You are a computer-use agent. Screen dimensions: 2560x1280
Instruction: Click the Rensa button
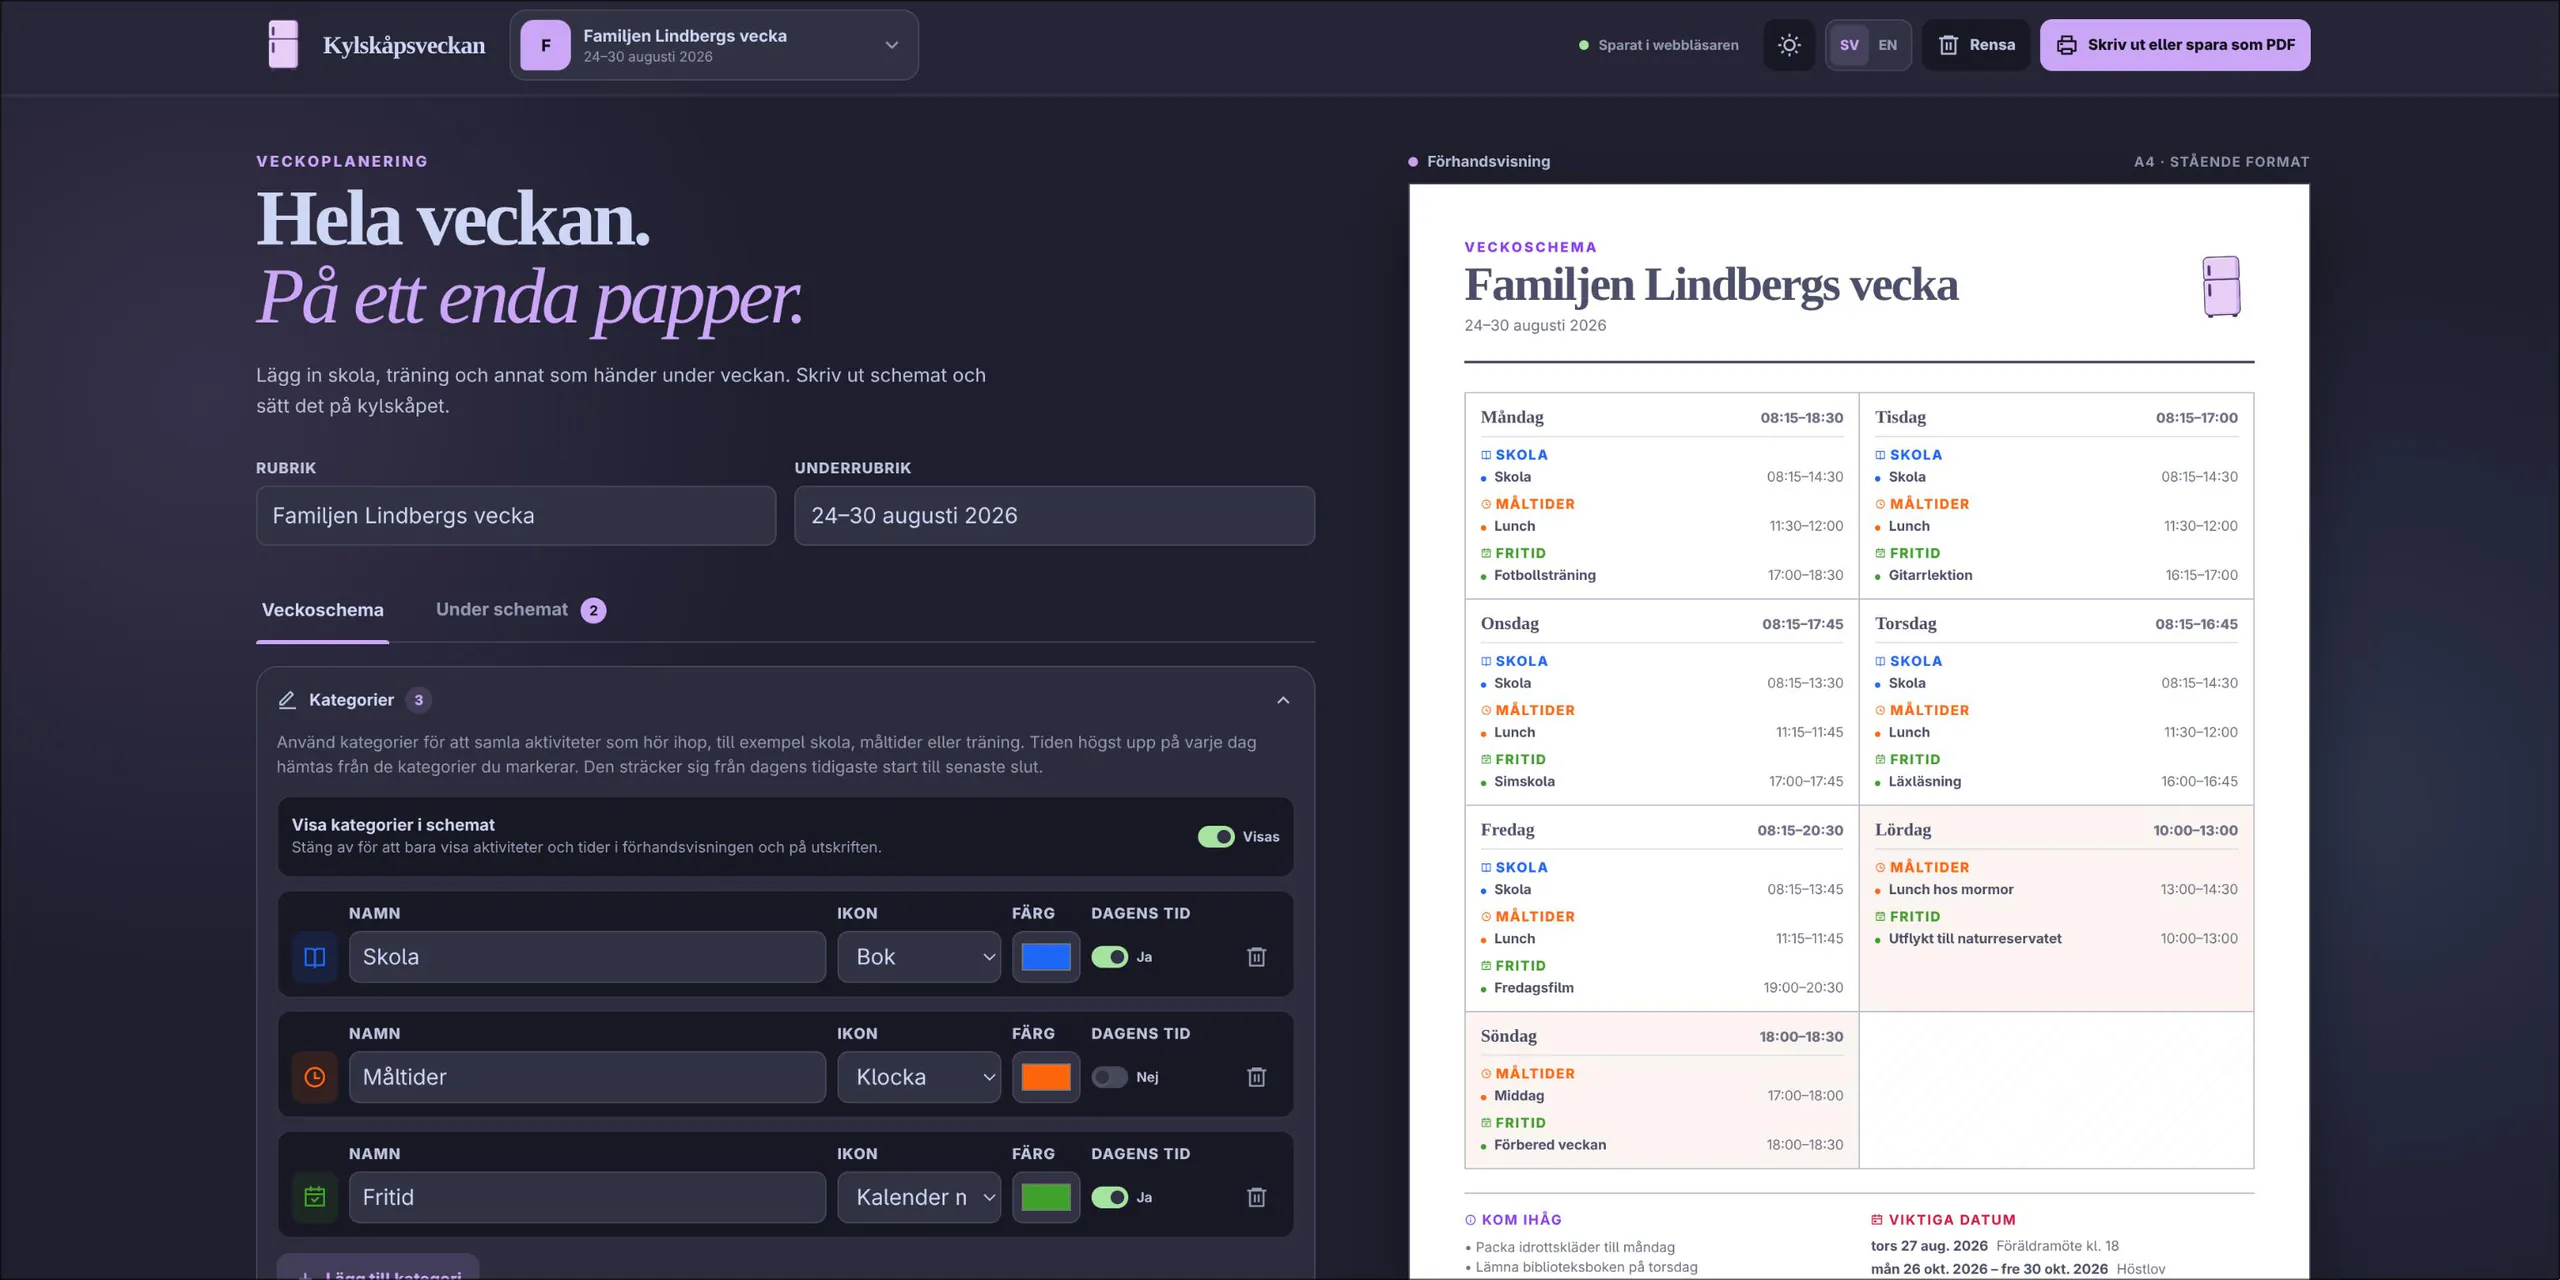[x=1976, y=45]
